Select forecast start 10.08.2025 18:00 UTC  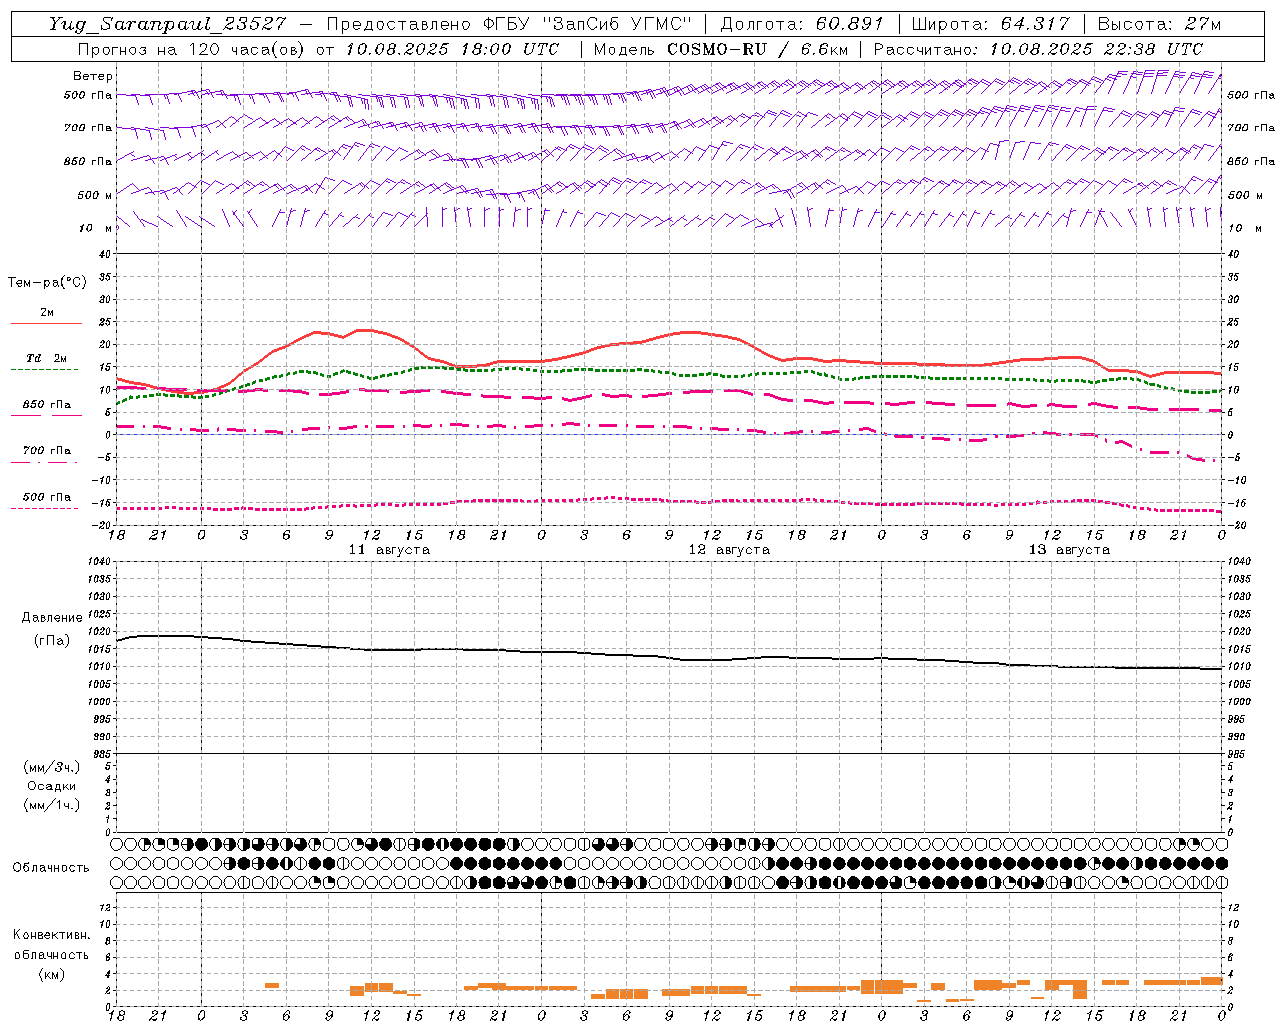[451, 49]
